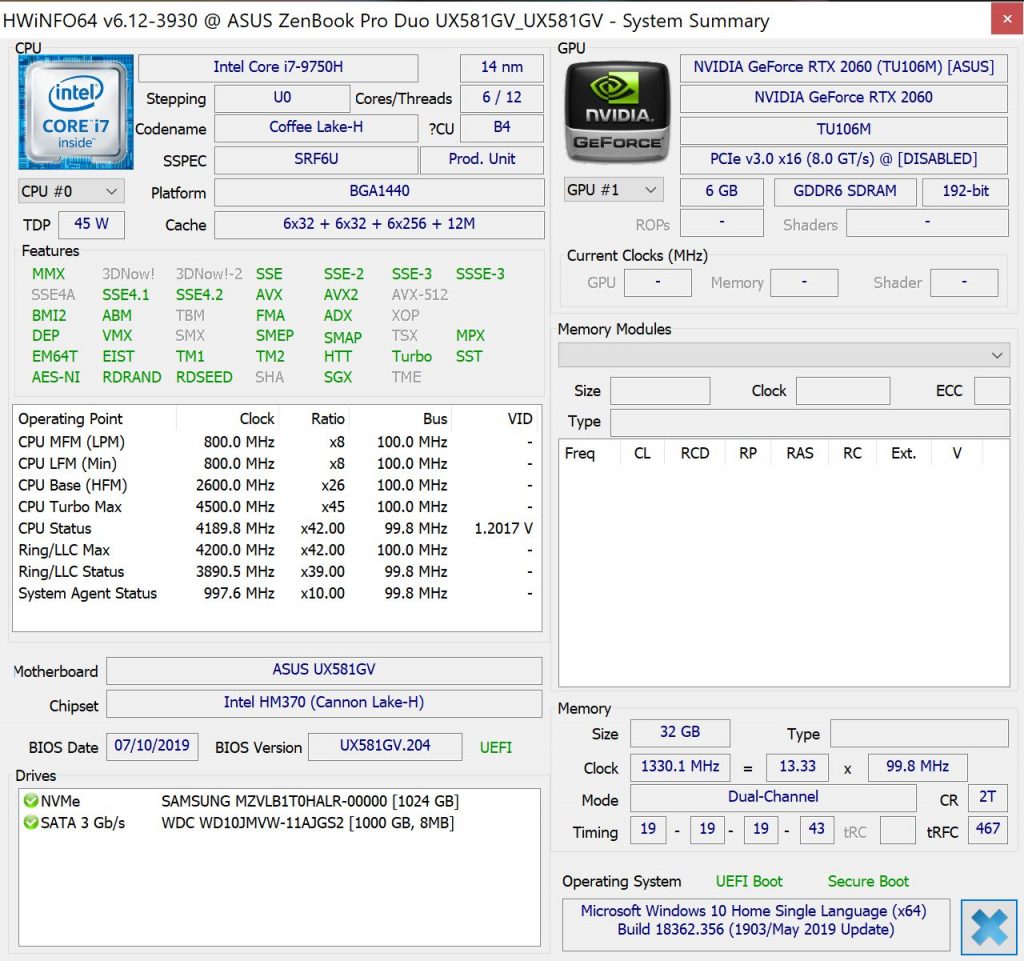Click the Dual-Channel mode field
This screenshot has width=1024, height=961.
[773, 798]
